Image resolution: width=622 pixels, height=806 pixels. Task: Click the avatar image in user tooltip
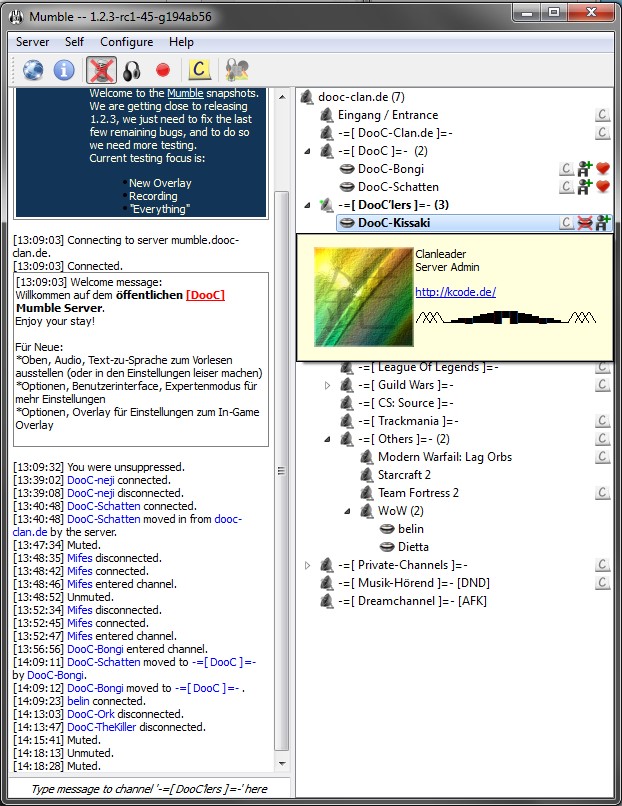pos(363,297)
